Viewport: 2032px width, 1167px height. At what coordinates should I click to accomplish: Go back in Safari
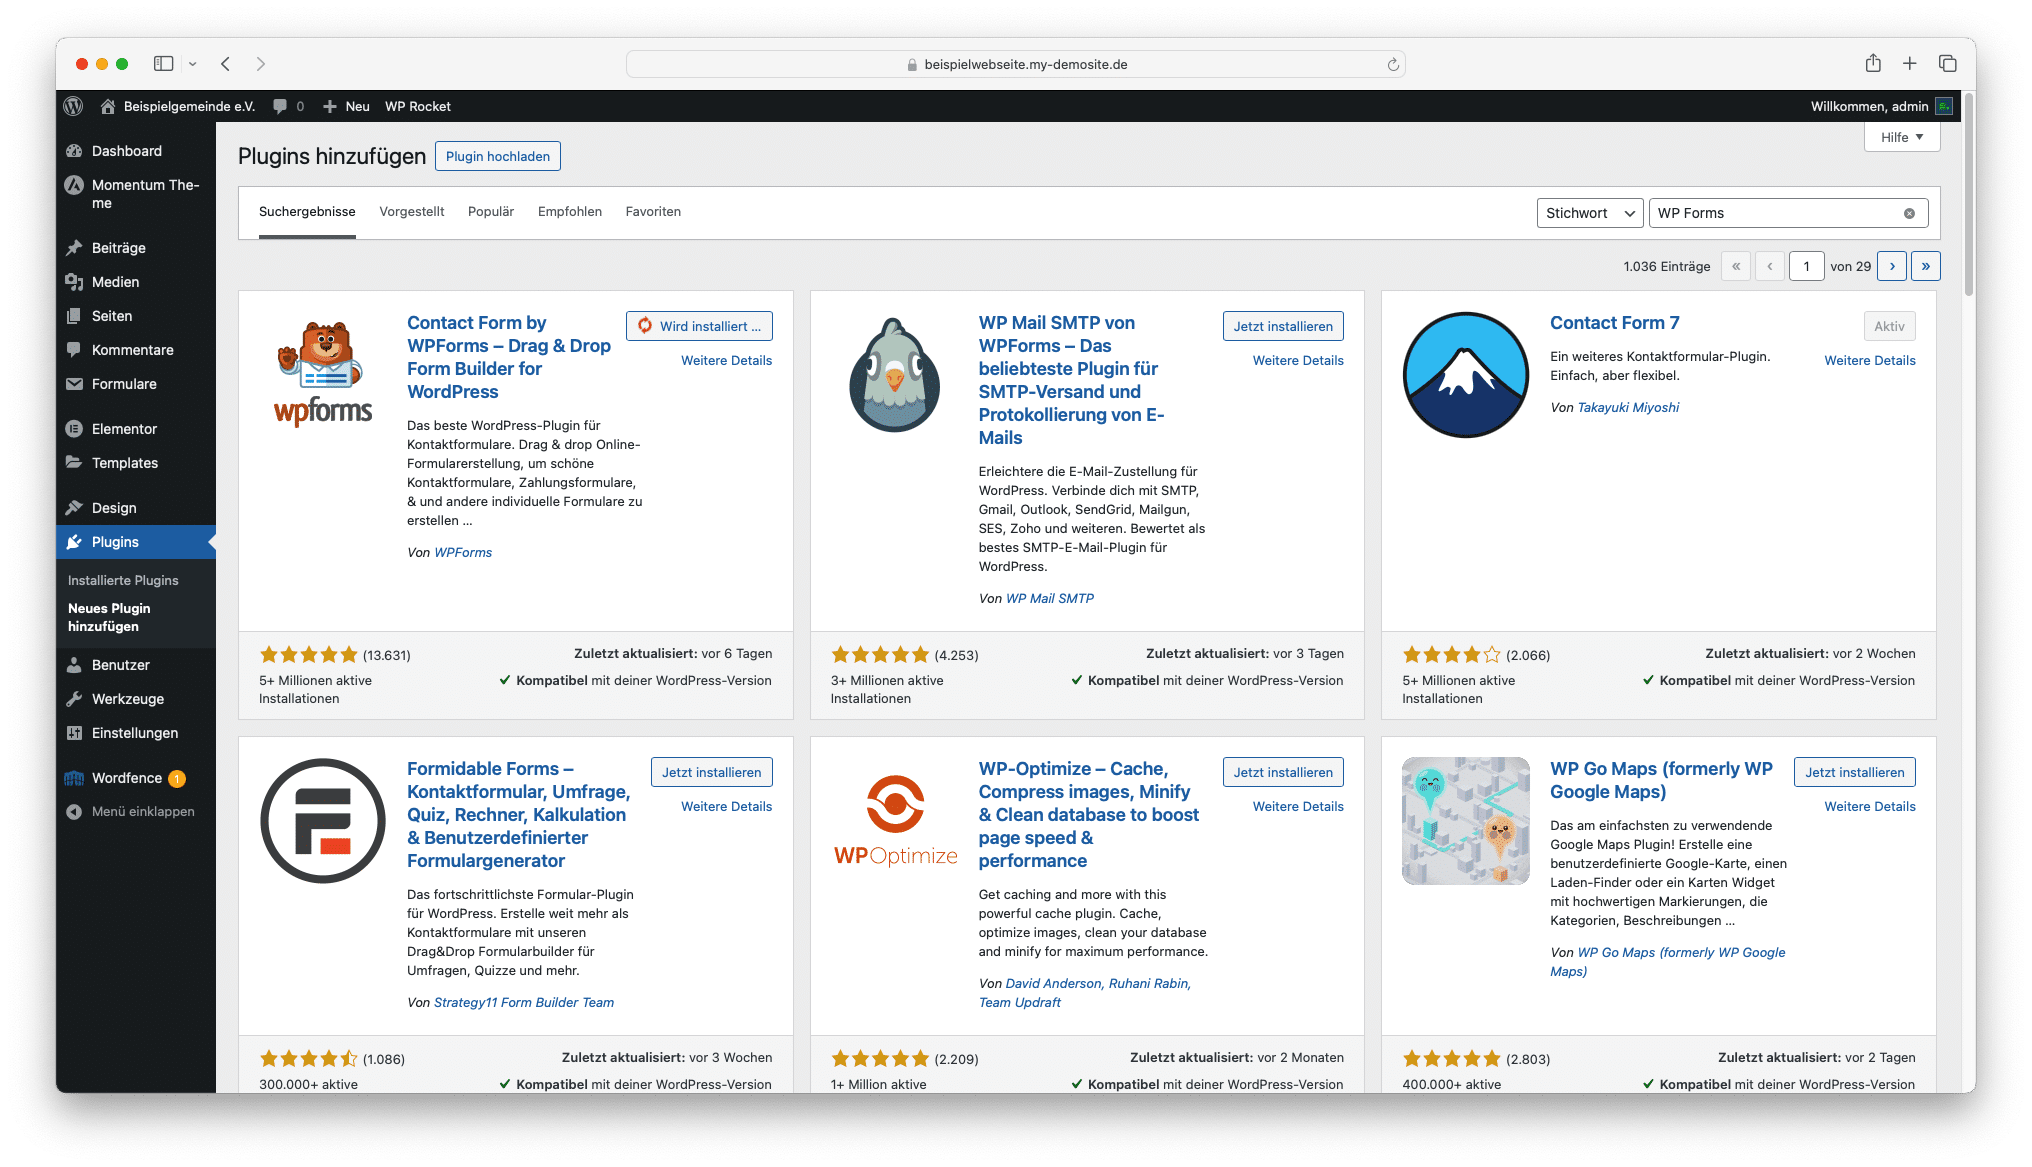(226, 63)
